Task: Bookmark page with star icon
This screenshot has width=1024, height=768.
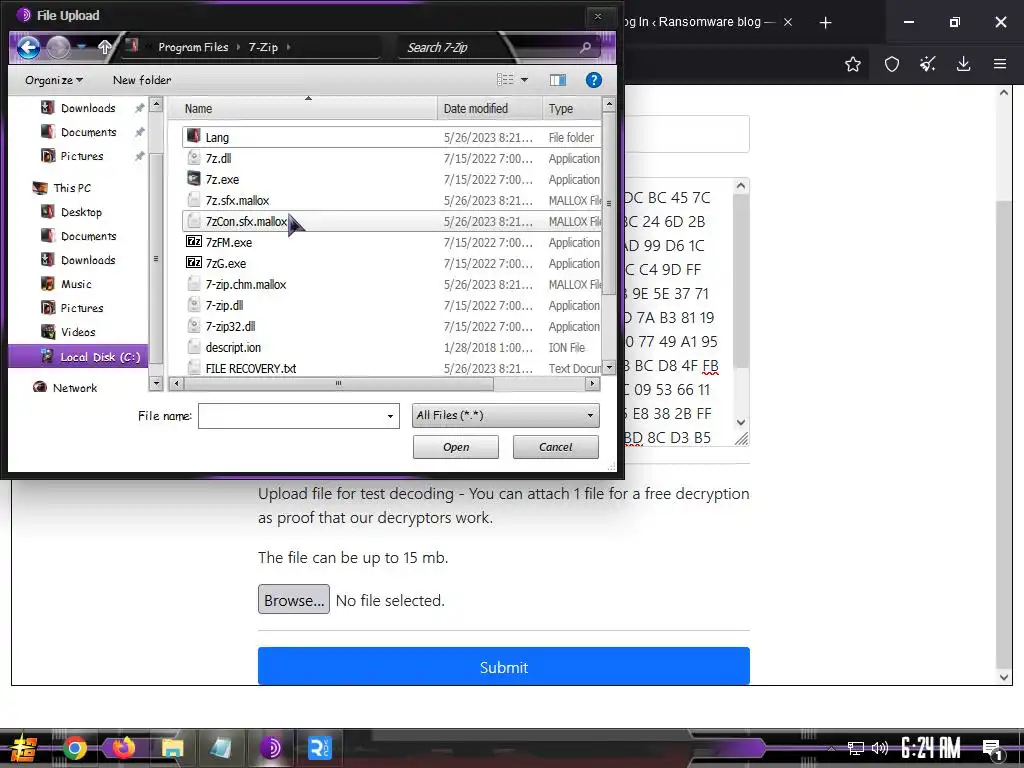Action: coord(852,64)
